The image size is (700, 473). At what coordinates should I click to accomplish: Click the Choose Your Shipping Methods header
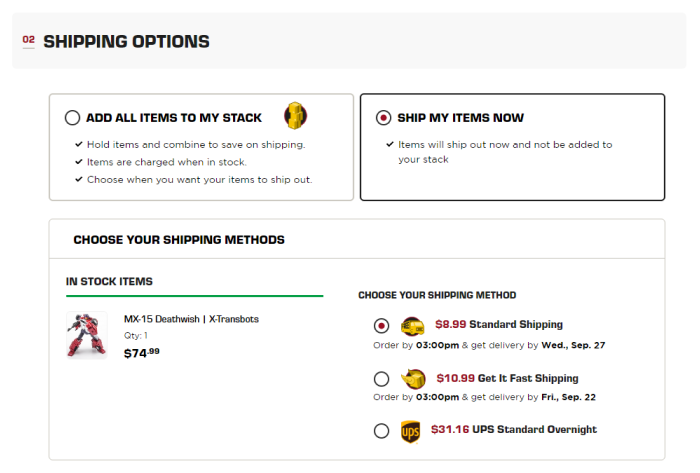[179, 240]
